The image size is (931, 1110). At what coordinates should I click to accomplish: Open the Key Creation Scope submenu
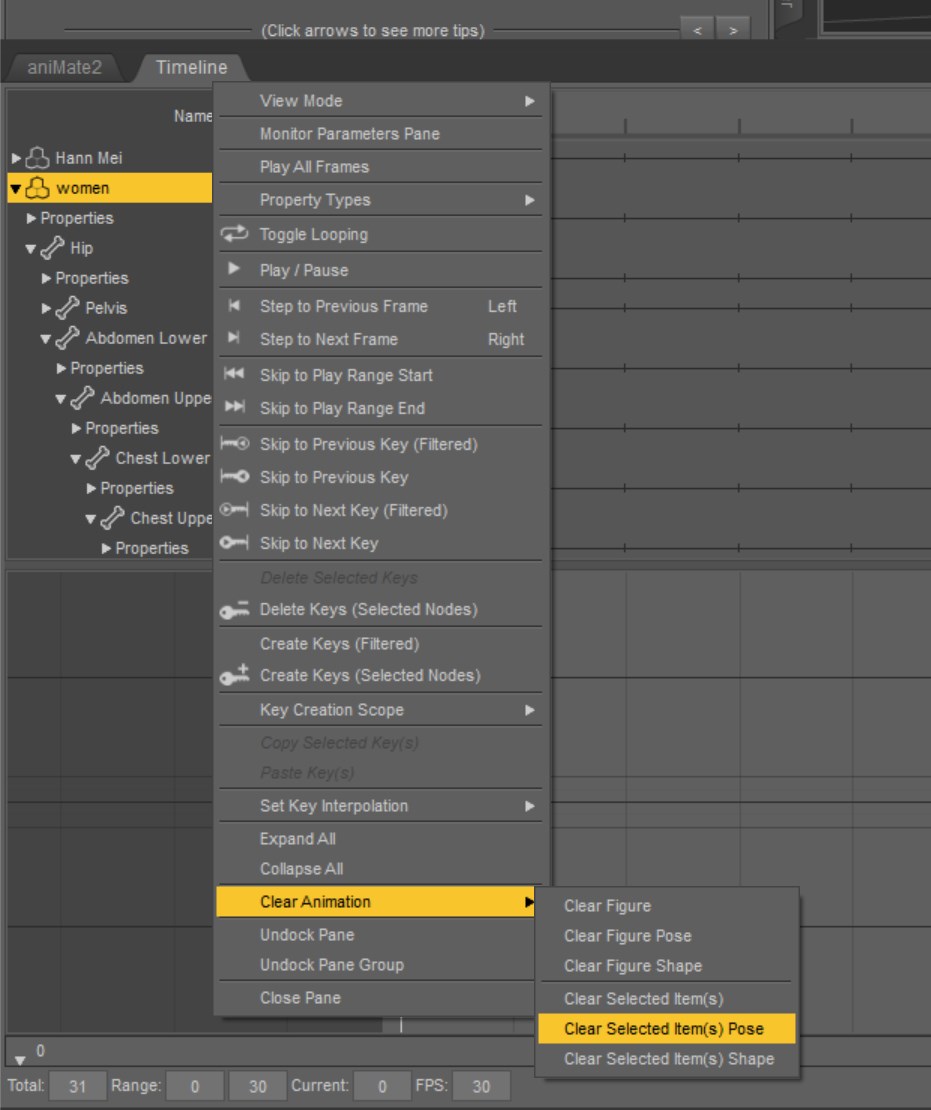[x=381, y=709]
